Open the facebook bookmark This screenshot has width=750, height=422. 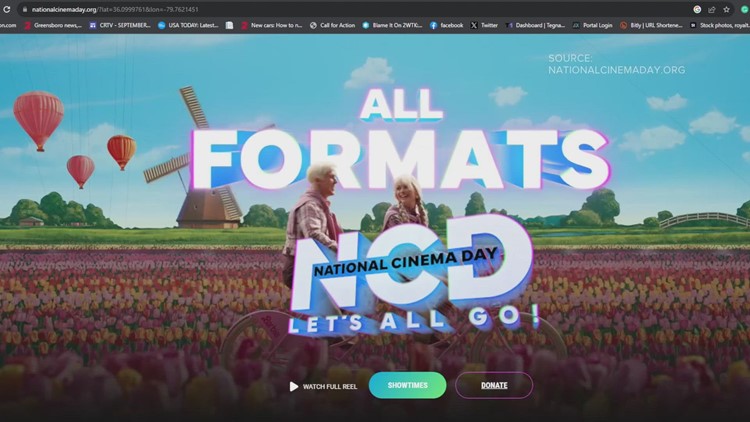tap(447, 25)
